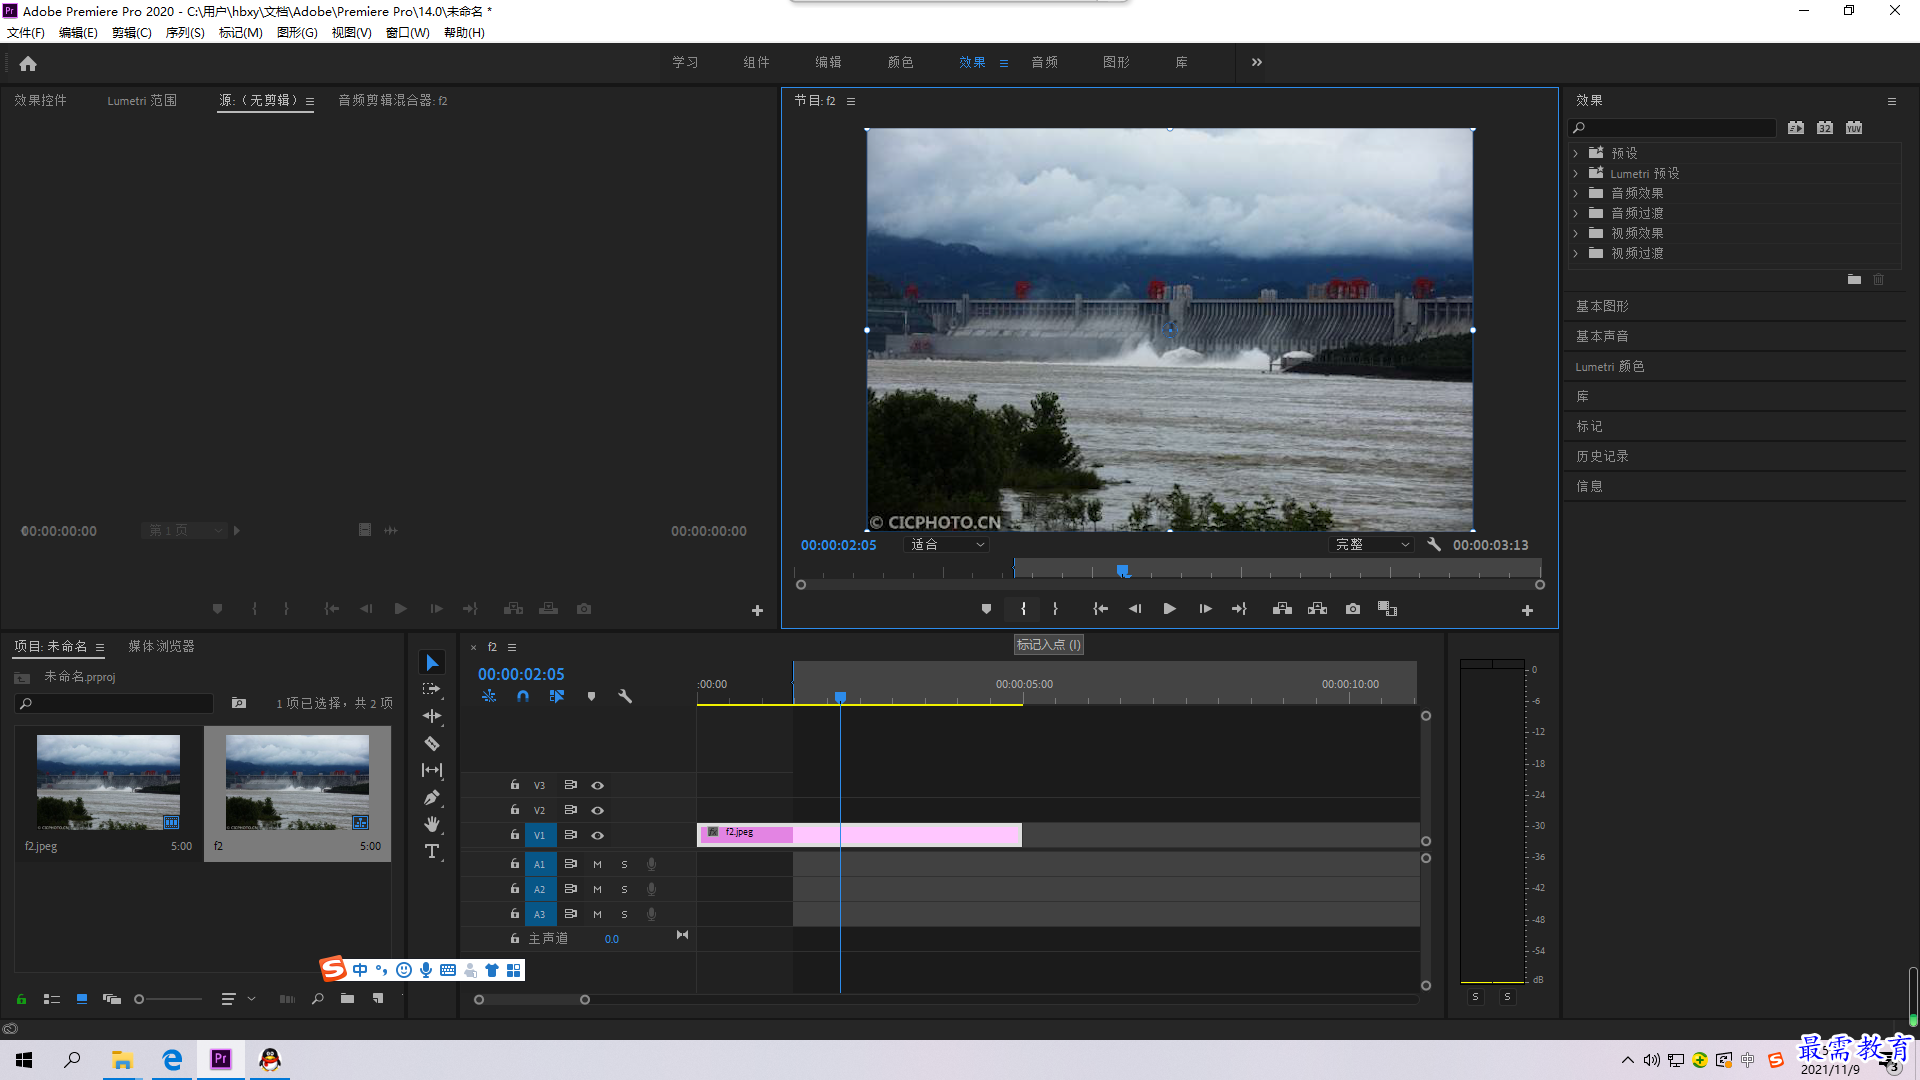The height and width of the screenshot is (1080, 1920).
Task: Toggle V2 track output eye
Action: (597, 810)
